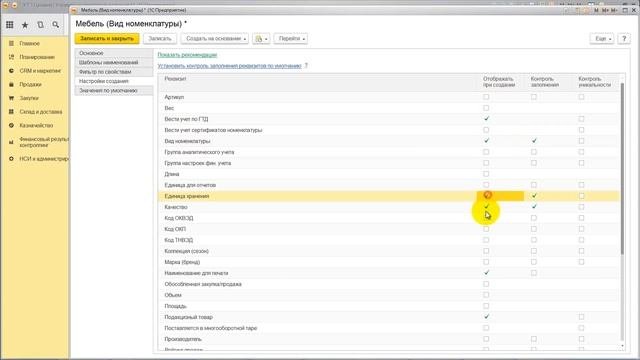Image resolution: width=640 pixels, height=360 pixels.
Task: Enable Марка (бренд) fill control checkbox
Action: (x=534, y=262)
